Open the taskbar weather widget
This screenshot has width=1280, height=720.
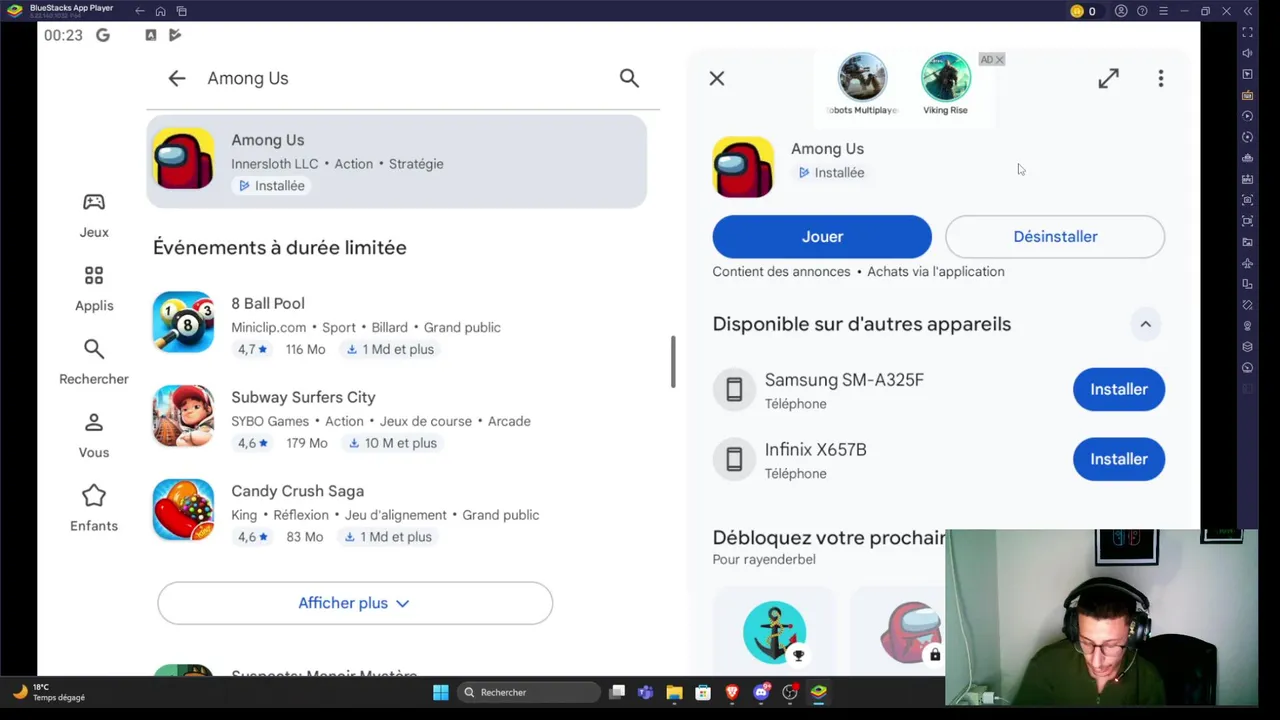coord(48,692)
